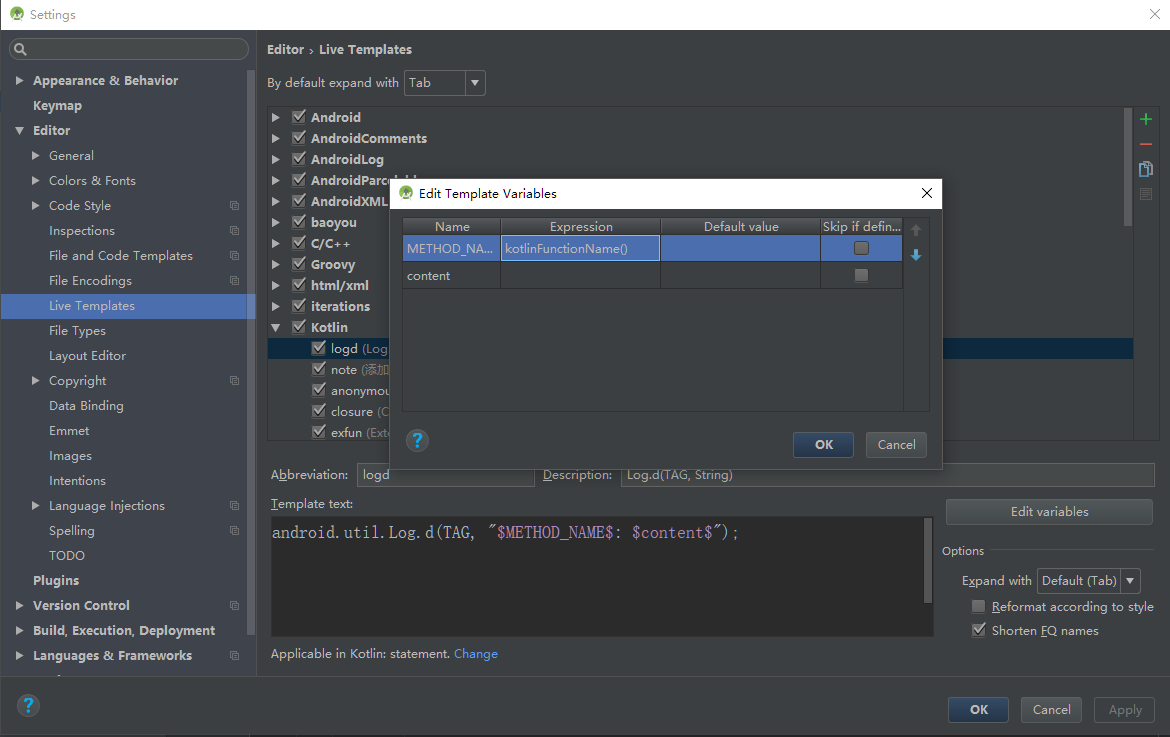
Task: Open the Plugins settings section
Action: click(x=55, y=580)
